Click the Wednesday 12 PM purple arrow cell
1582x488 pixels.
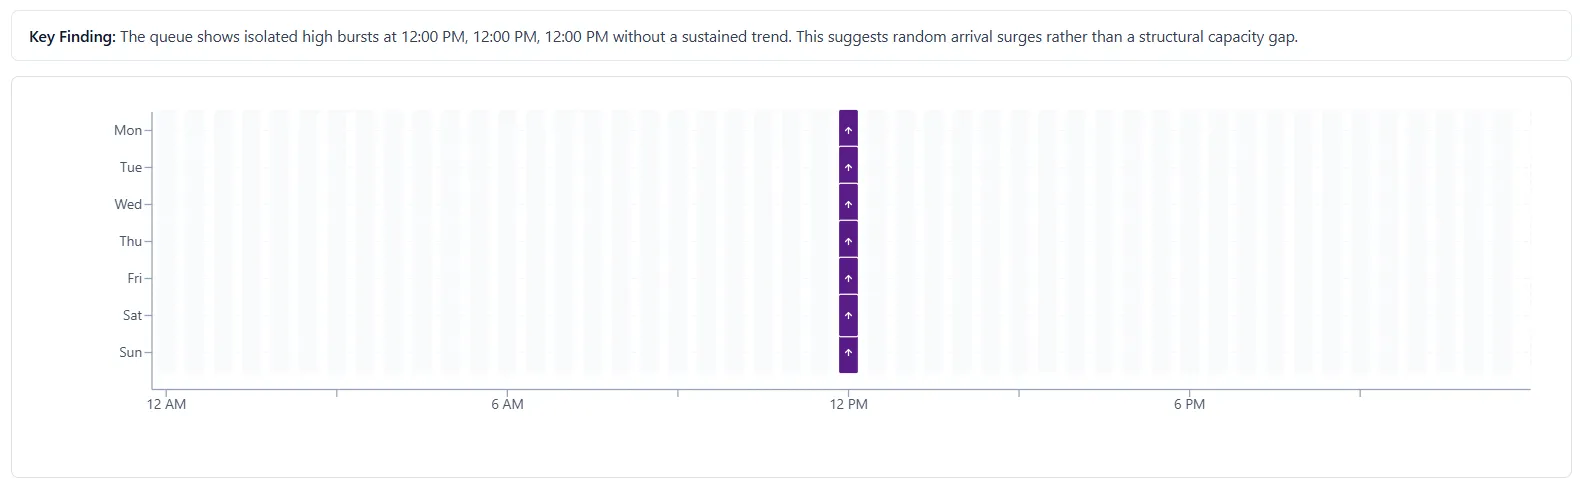point(848,203)
